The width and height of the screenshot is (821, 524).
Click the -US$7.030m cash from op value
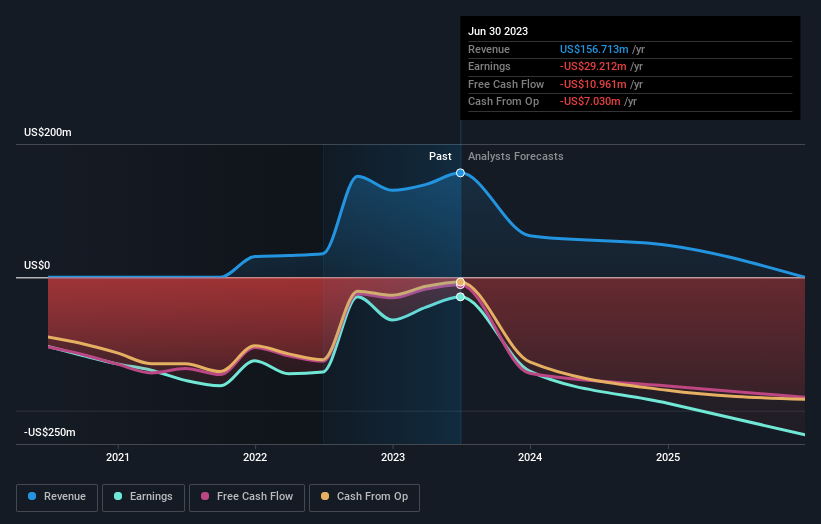[x=590, y=102]
